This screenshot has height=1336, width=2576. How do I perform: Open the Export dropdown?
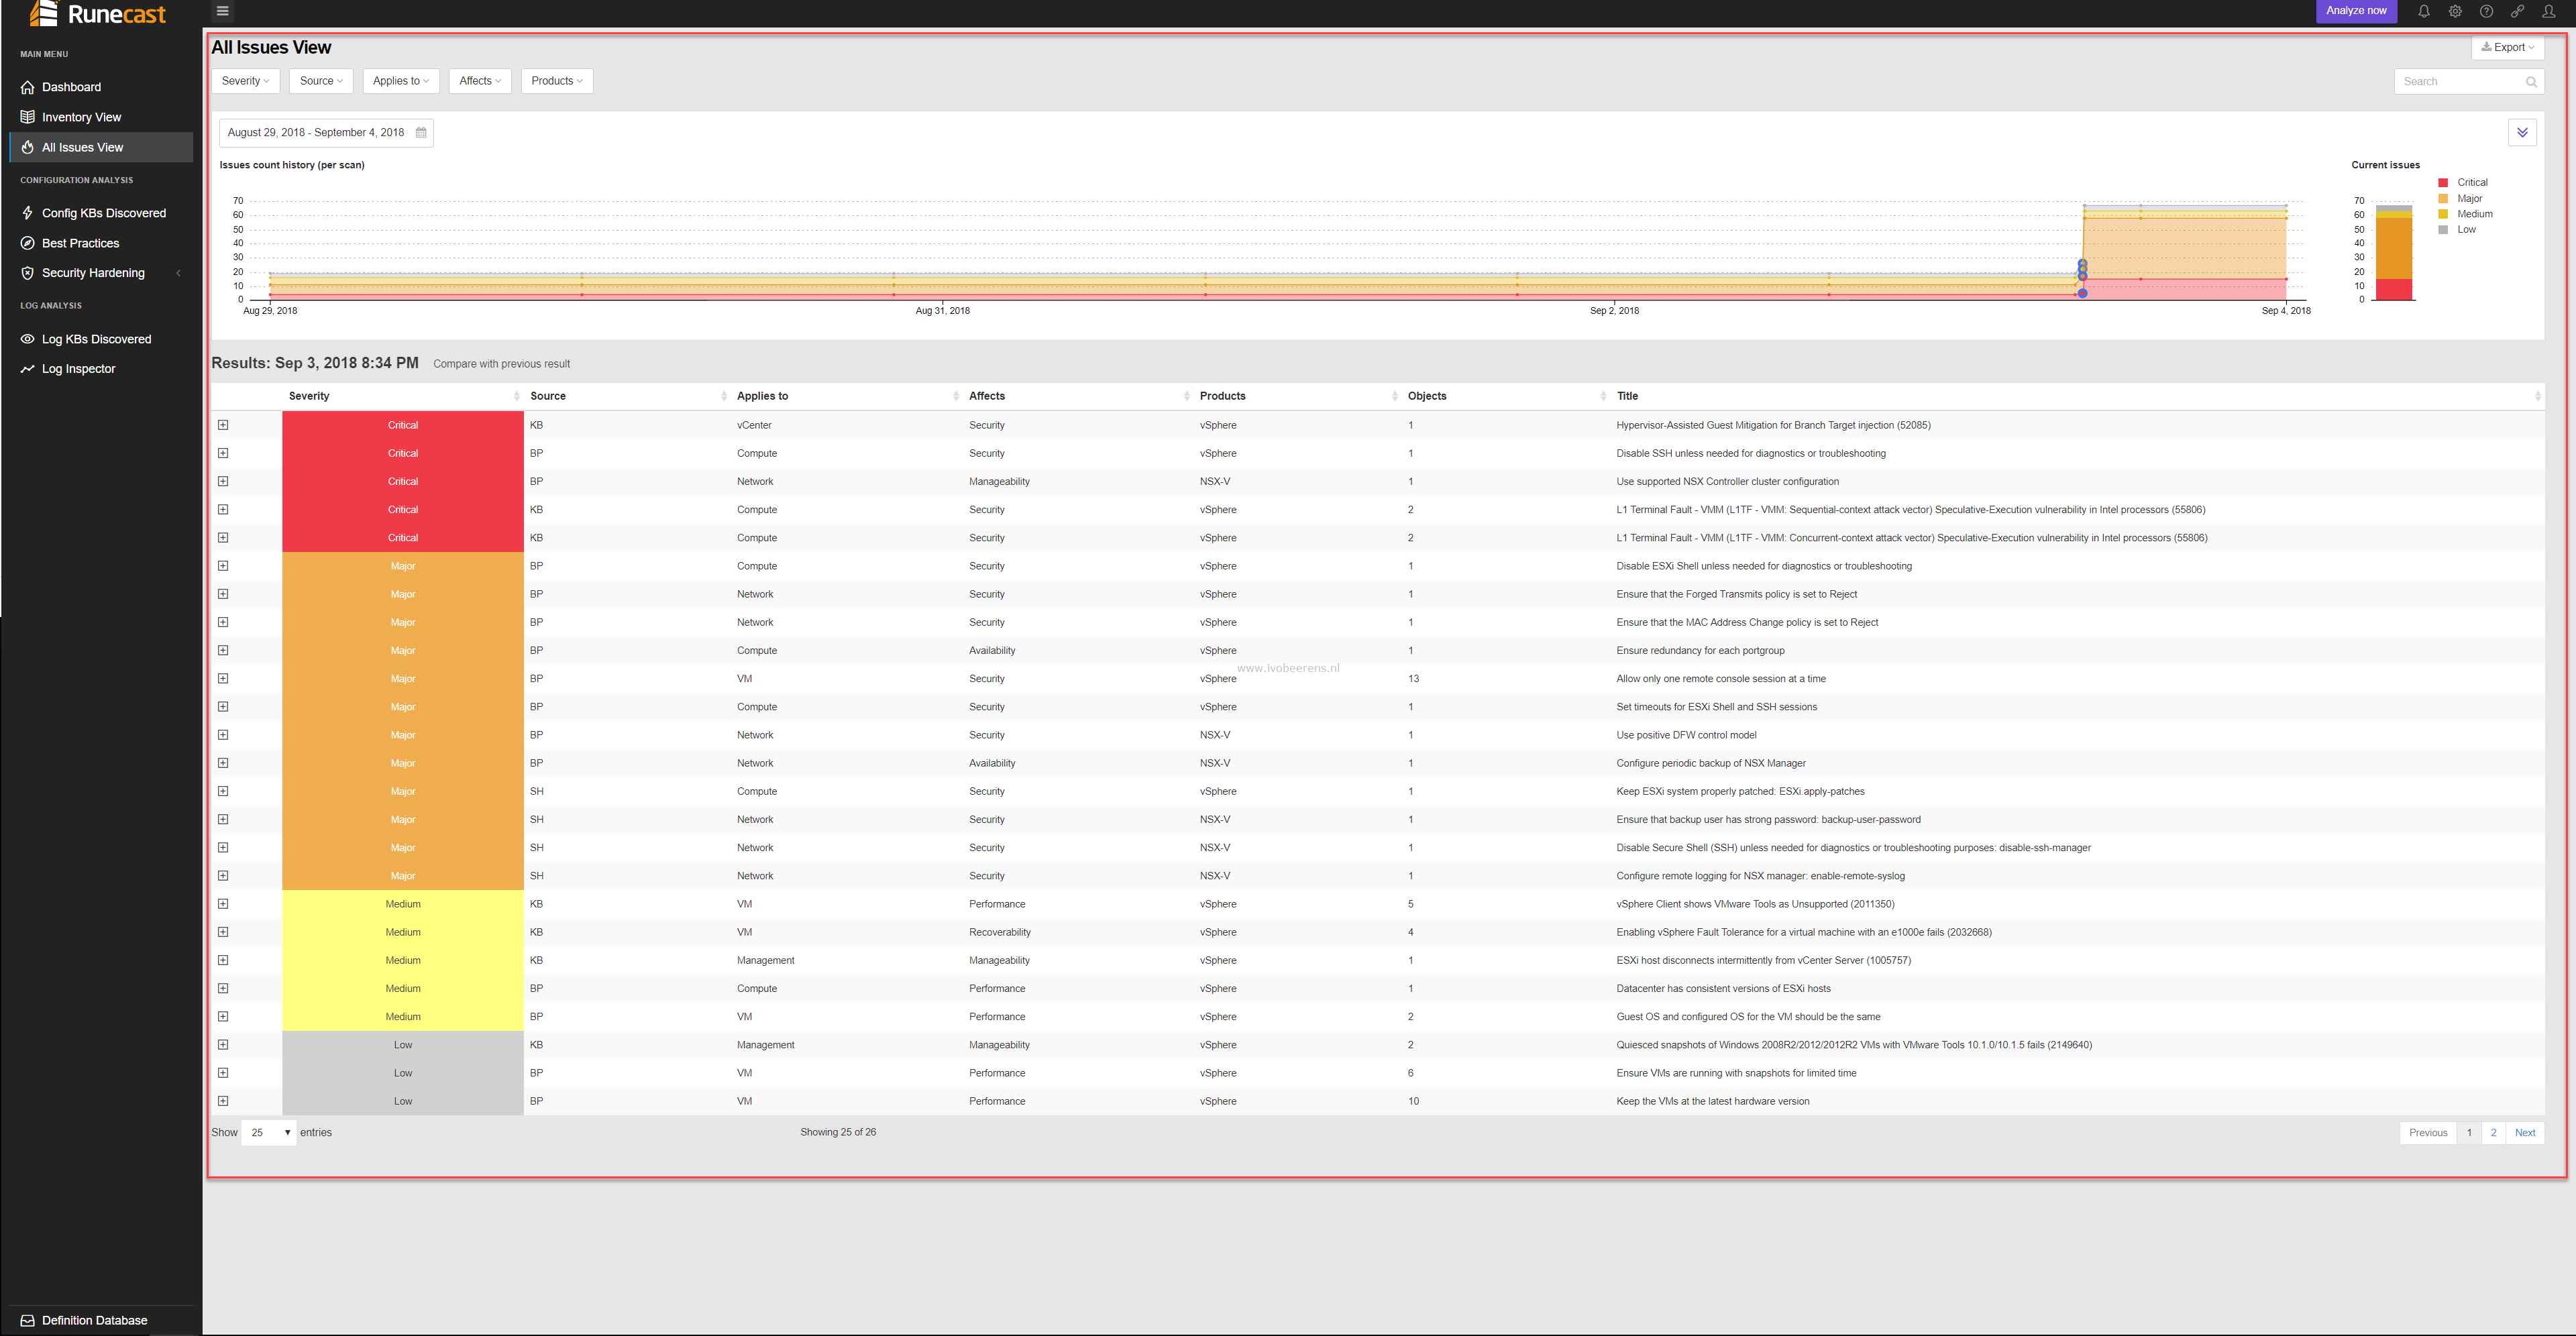click(2507, 47)
